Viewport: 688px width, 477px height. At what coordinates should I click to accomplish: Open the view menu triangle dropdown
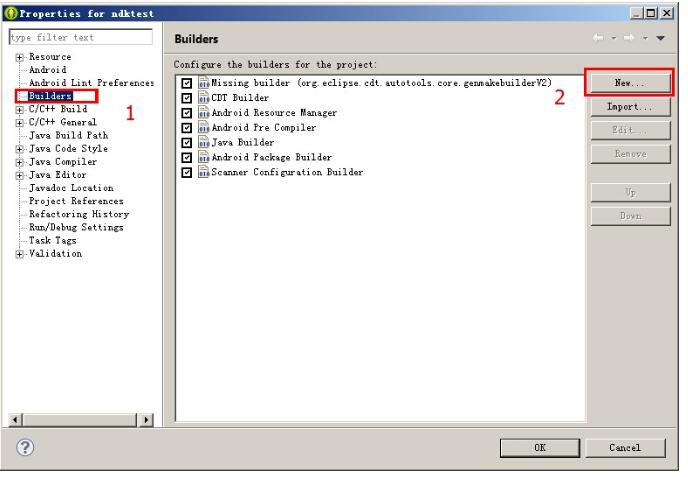click(660, 38)
